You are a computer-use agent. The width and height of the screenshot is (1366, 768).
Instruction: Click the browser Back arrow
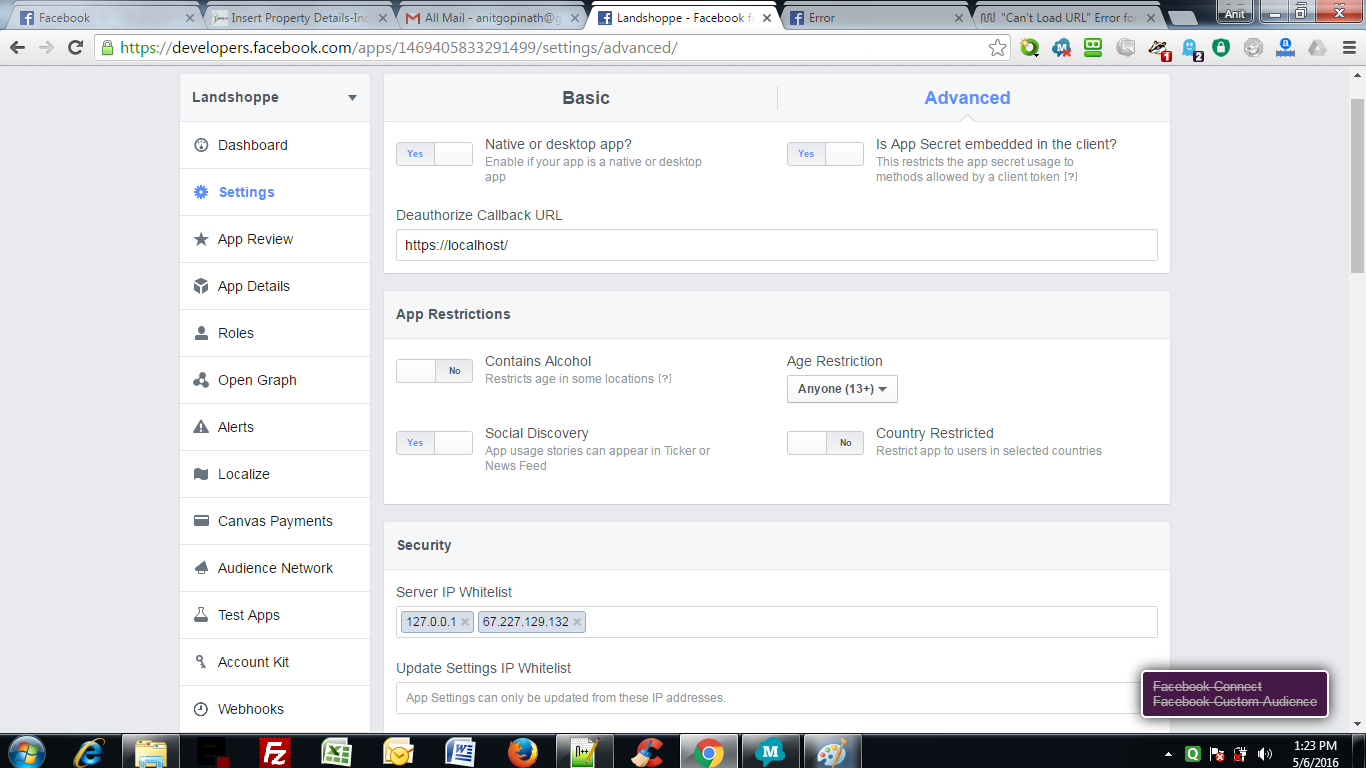(18, 47)
